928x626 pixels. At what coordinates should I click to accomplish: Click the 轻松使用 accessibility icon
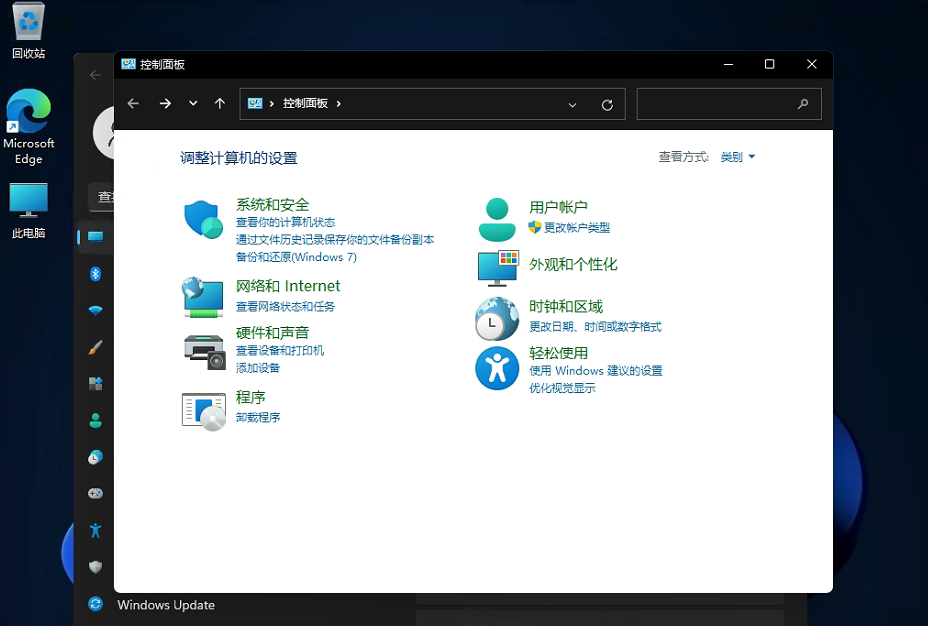[497, 368]
